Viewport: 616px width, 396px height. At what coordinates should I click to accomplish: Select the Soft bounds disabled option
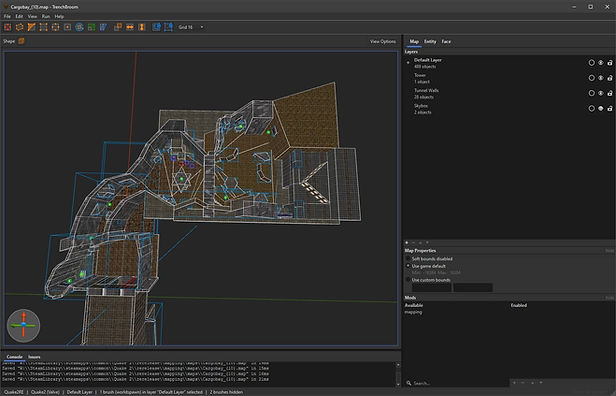click(429, 259)
